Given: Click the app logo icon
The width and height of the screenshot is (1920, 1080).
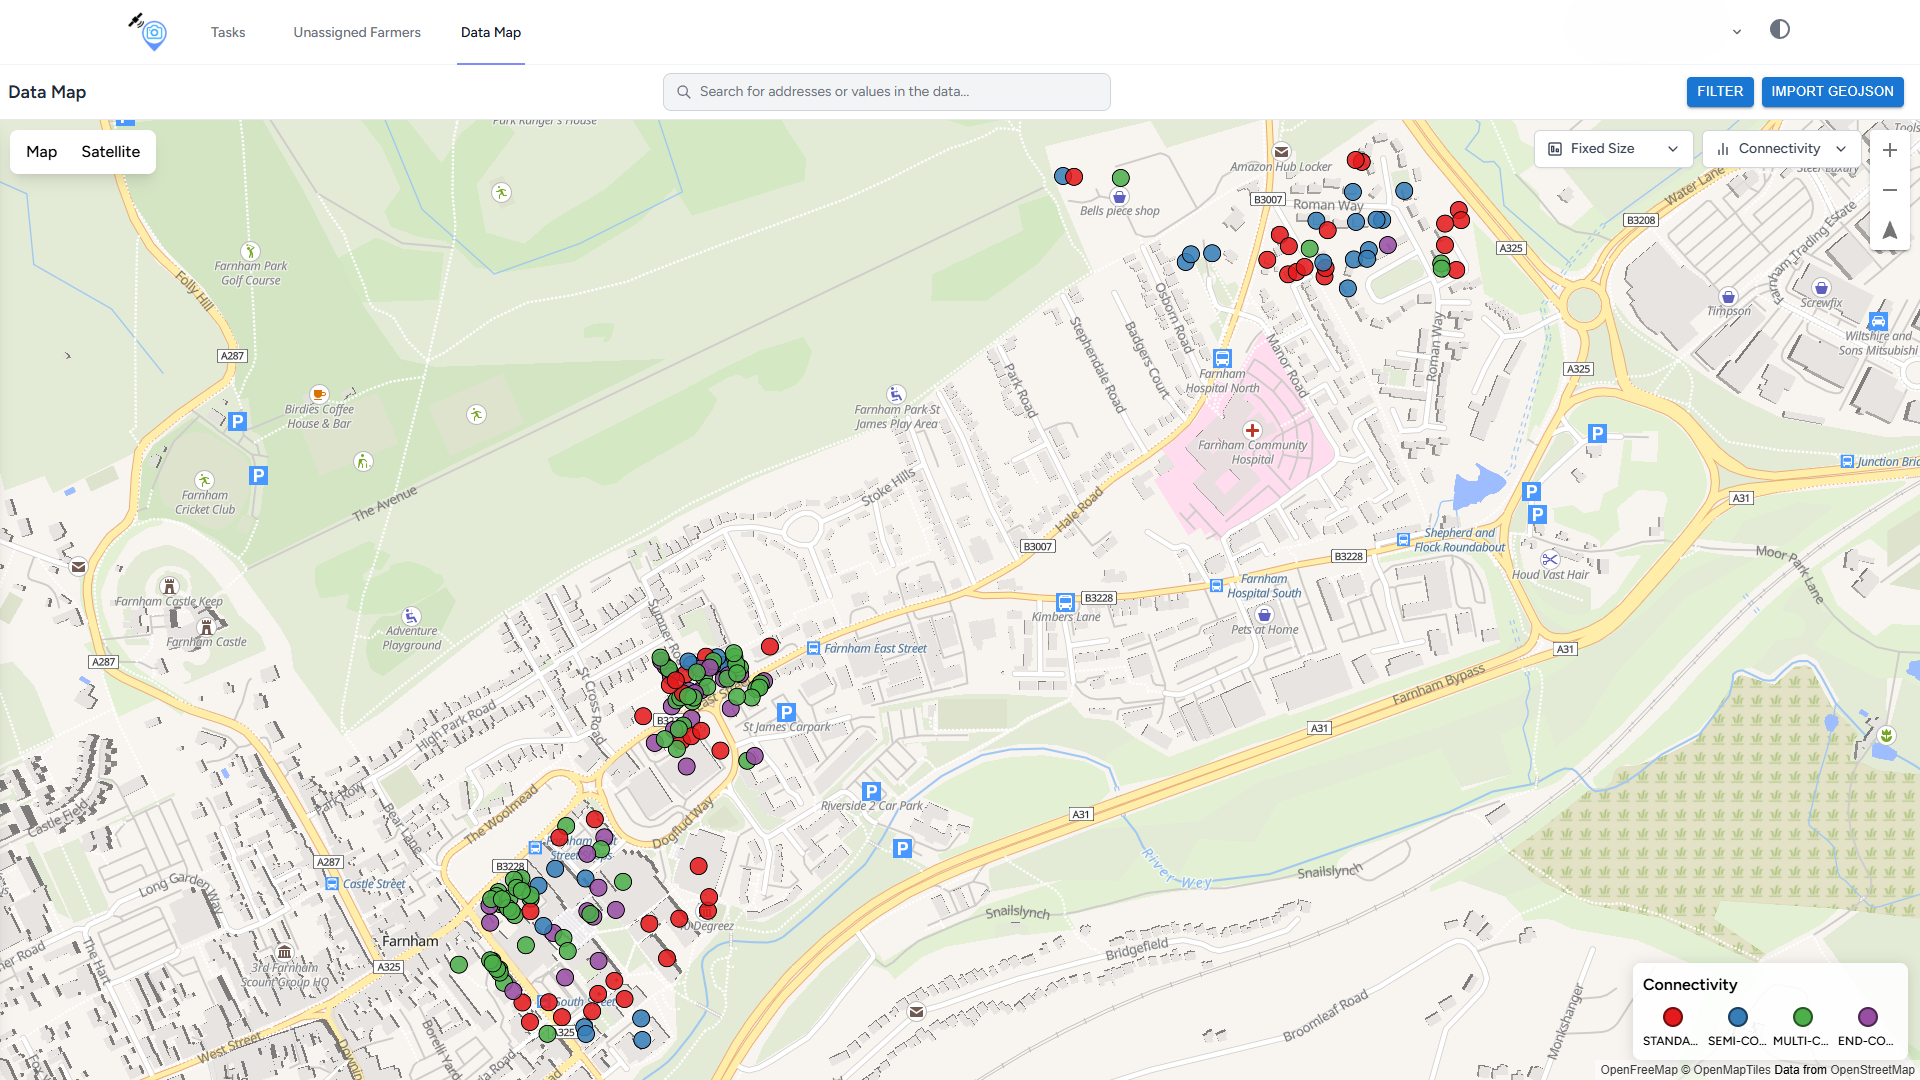Looking at the screenshot, I should click(150, 32).
